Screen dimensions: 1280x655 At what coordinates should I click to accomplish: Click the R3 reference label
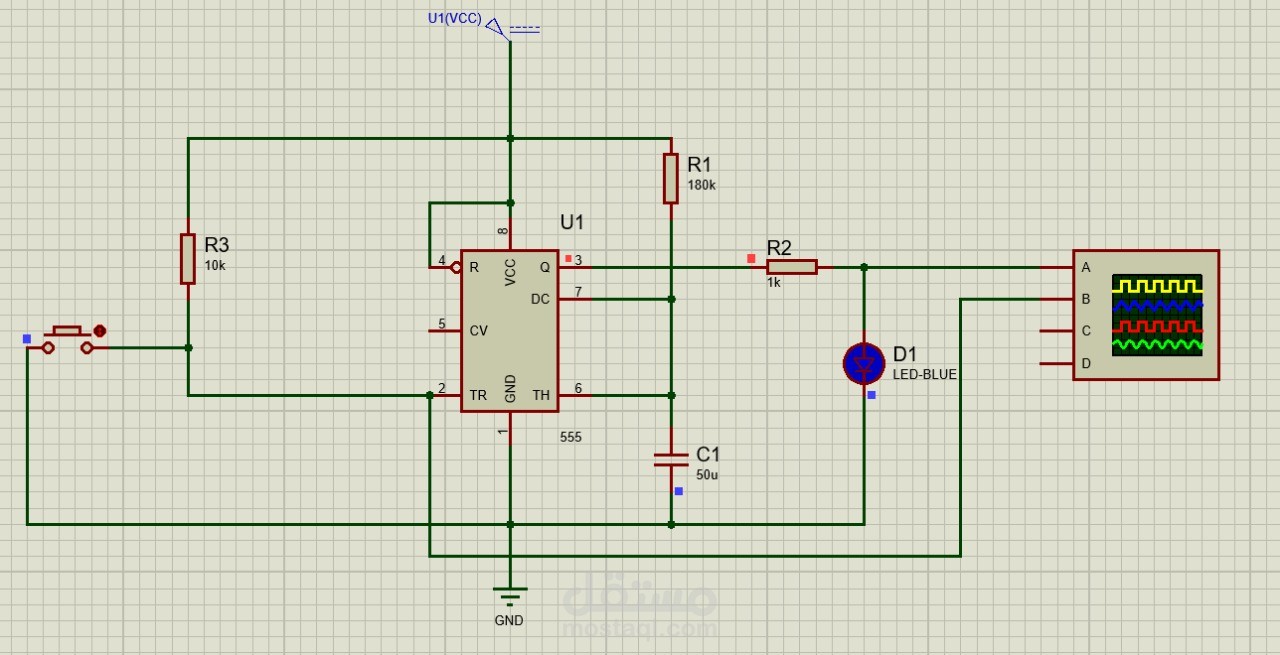point(217,245)
